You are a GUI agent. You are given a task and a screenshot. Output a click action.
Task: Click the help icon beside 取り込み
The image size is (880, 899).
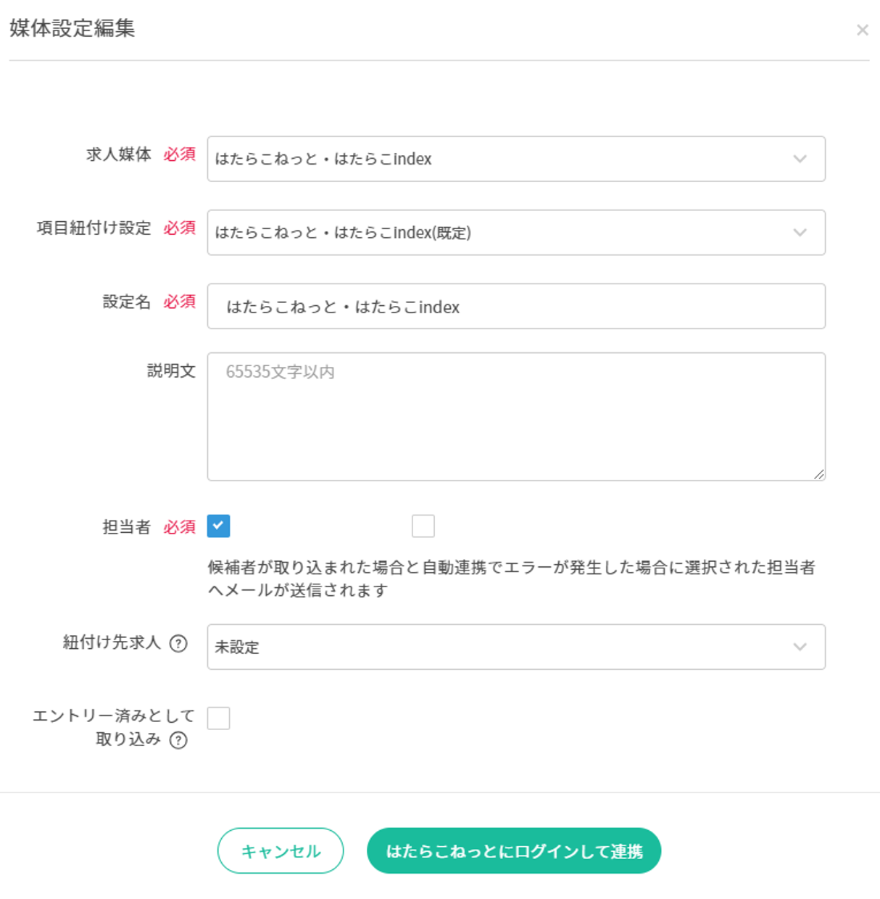[178, 741]
